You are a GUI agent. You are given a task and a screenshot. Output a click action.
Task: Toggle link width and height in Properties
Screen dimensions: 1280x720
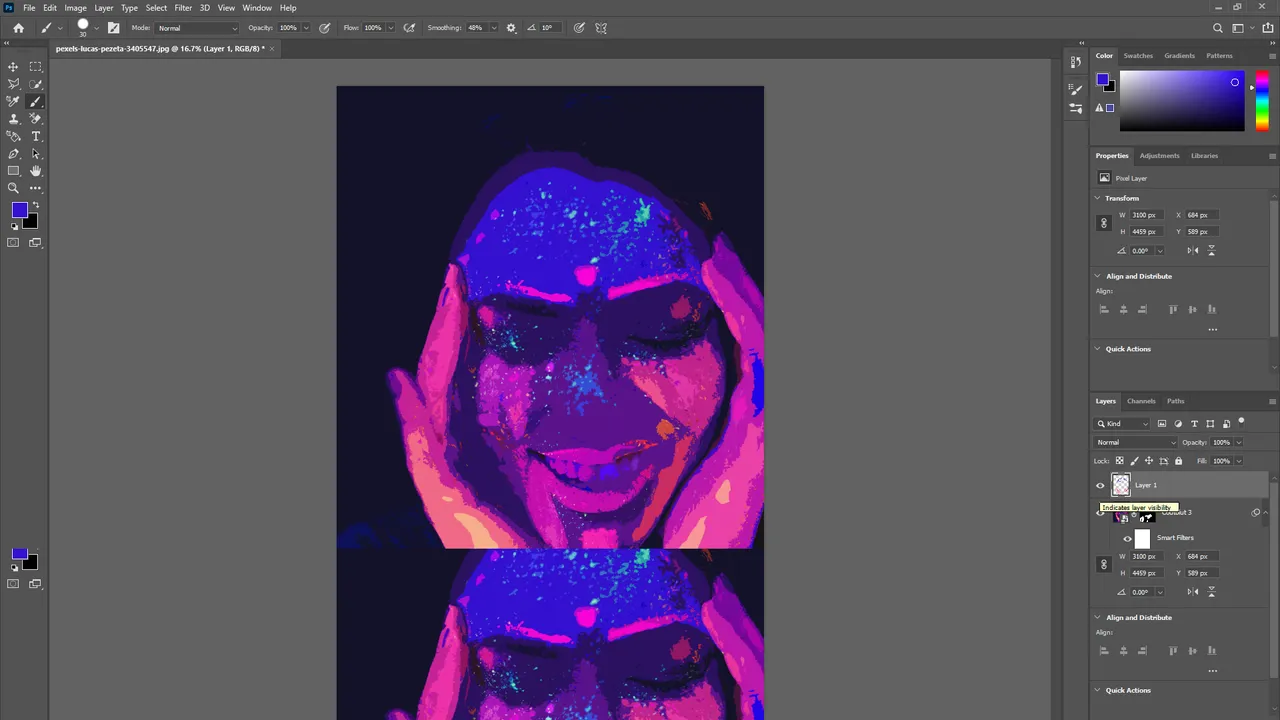1104,223
